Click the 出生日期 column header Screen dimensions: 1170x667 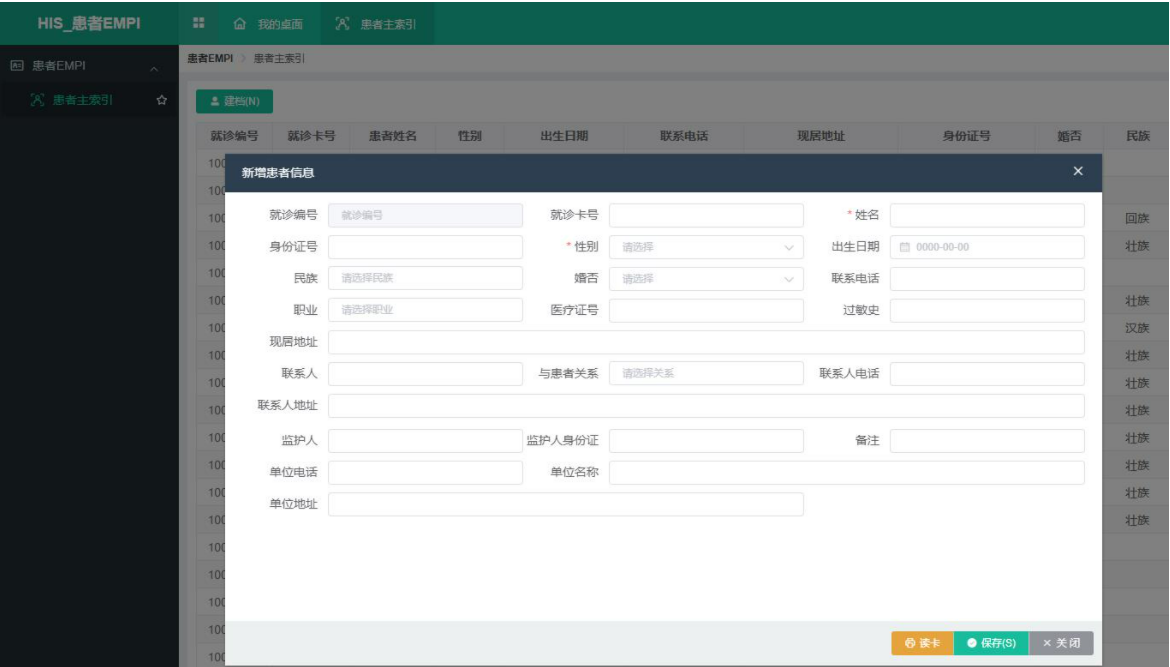click(x=564, y=136)
